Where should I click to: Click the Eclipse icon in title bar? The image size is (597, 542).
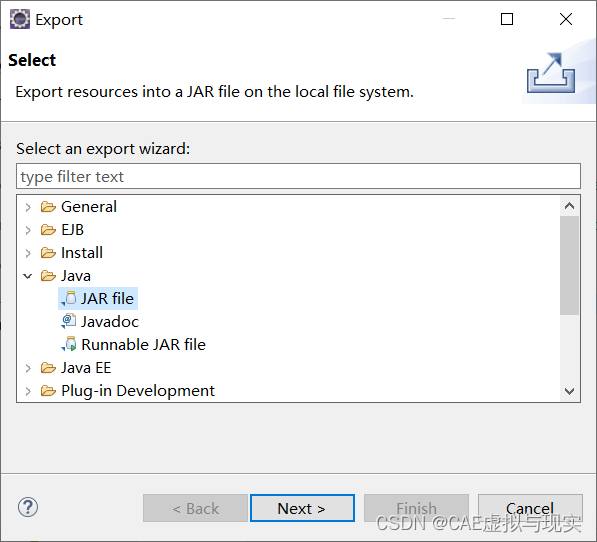pyautogui.click(x=20, y=19)
